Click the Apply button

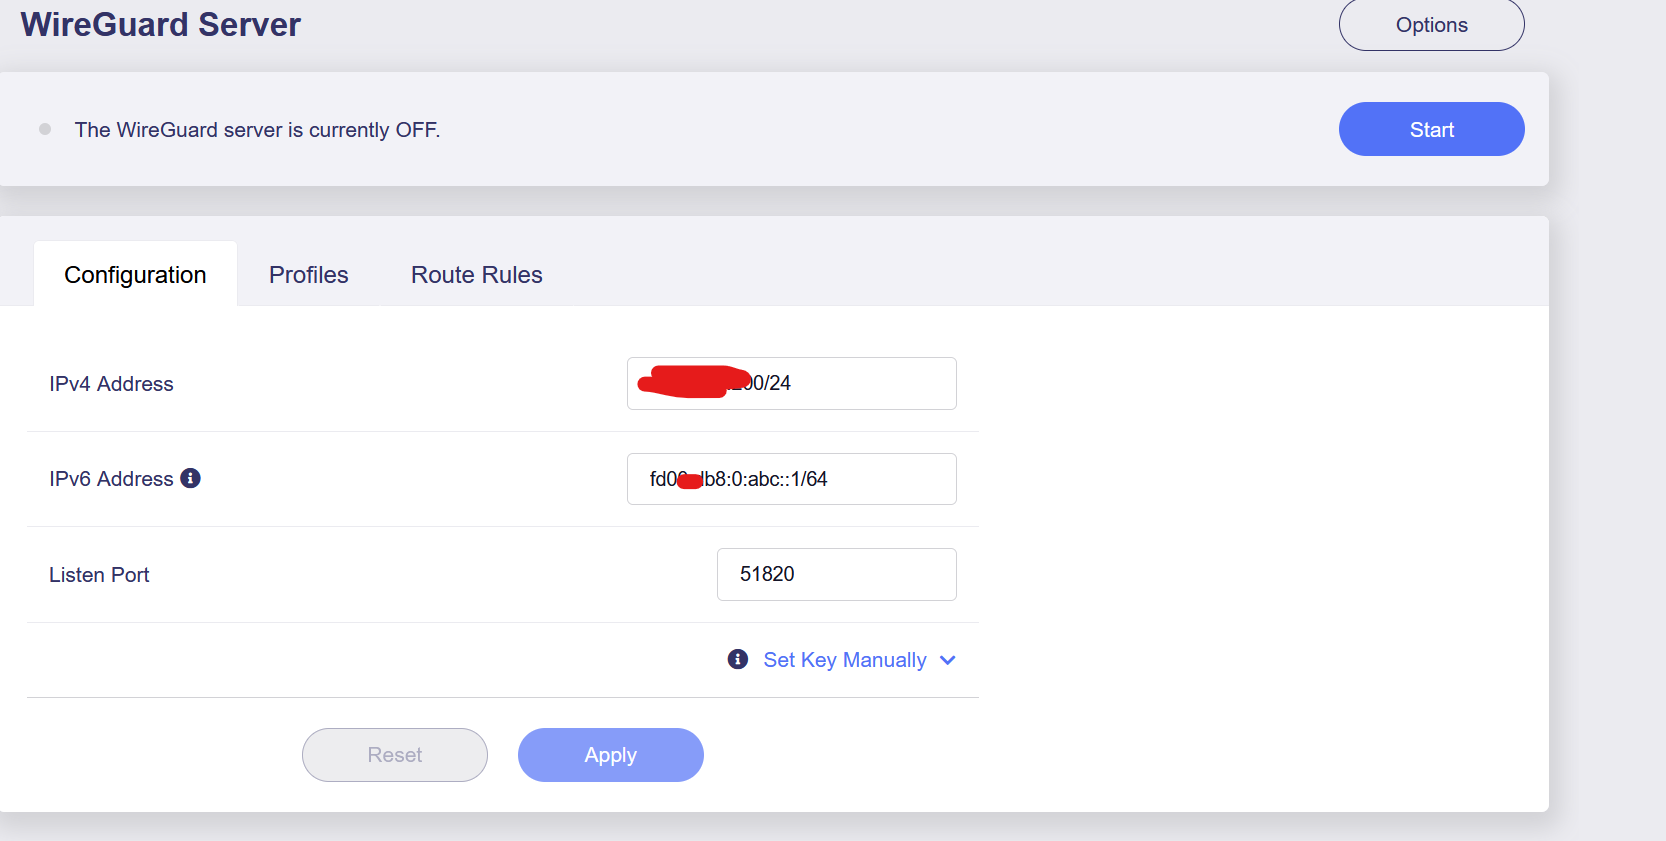(x=610, y=755)
